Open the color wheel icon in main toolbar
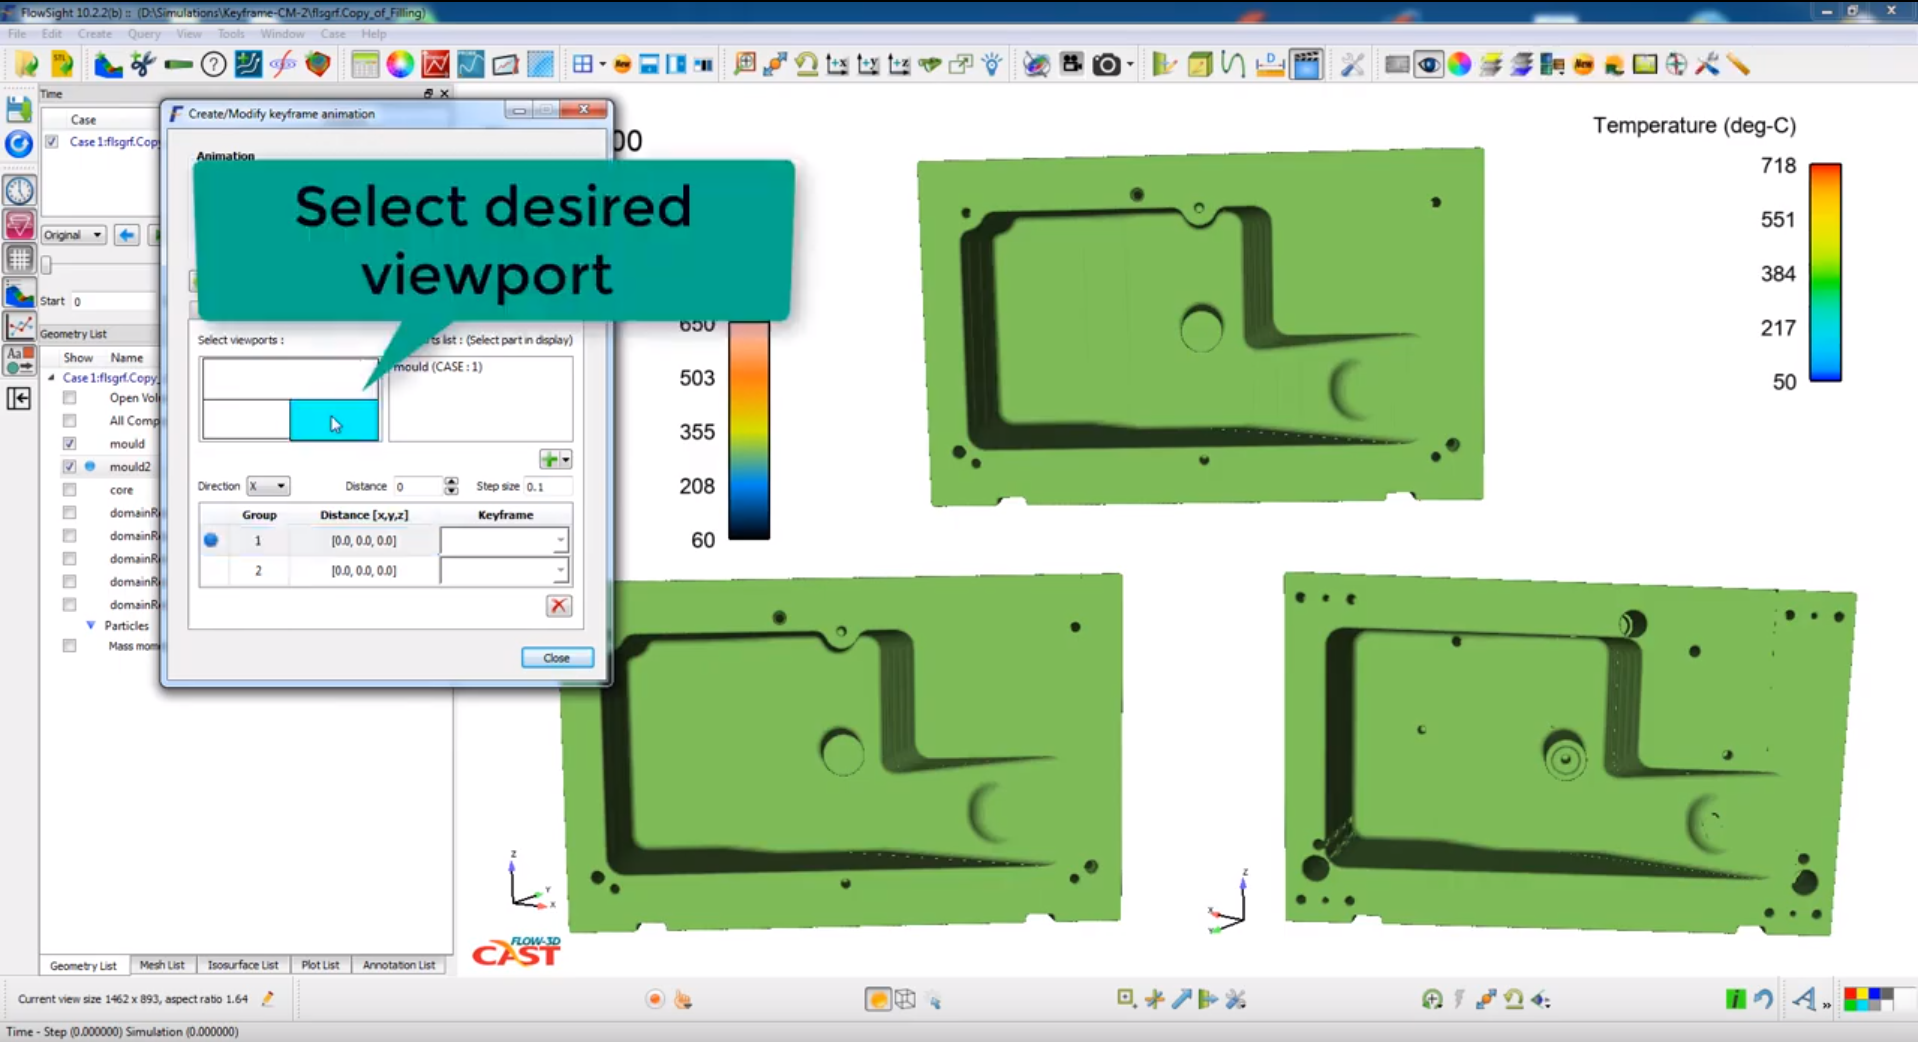Image resolution: width=1918 pixels, height=1042 pixels. (x=400, y=65)
